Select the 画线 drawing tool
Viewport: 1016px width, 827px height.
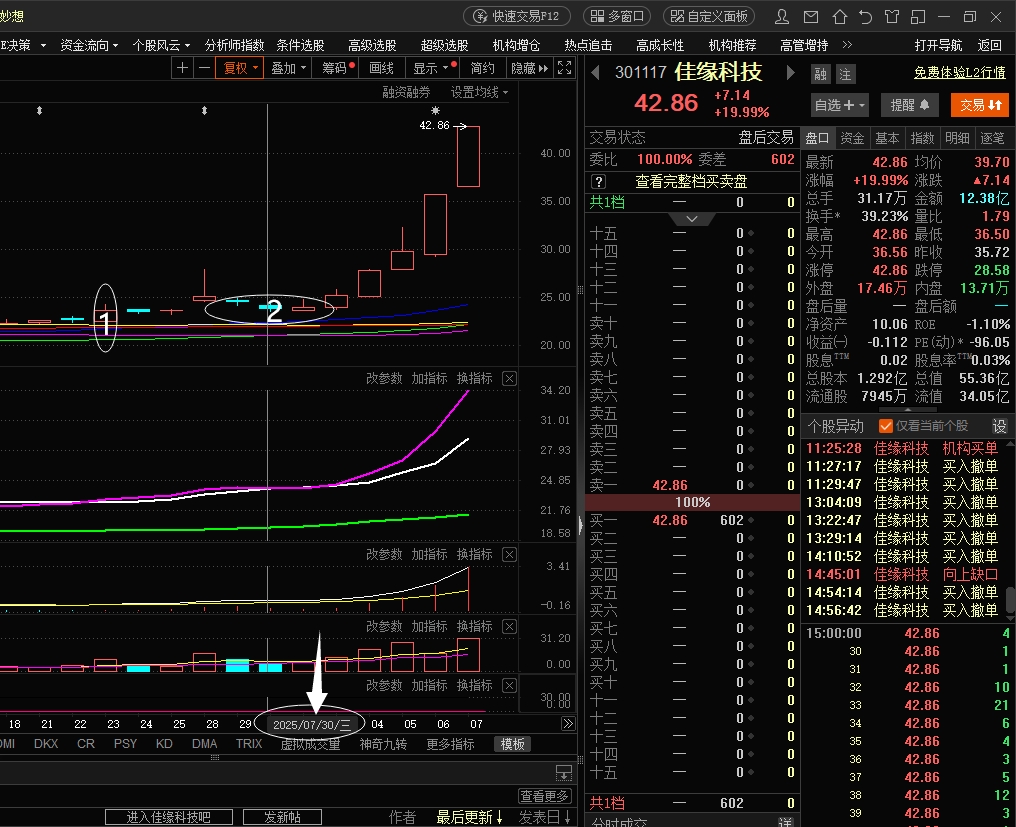[x=381, y=67]
